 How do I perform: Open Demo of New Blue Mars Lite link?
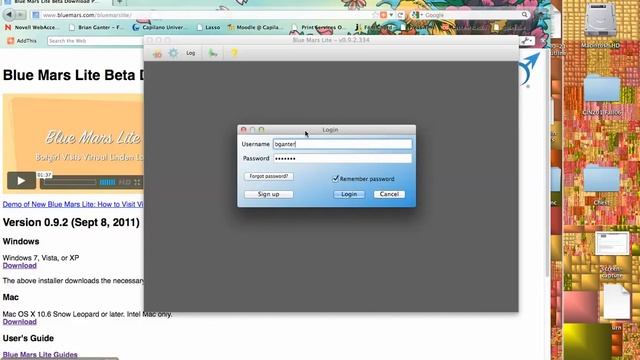[x=73, y=204]
